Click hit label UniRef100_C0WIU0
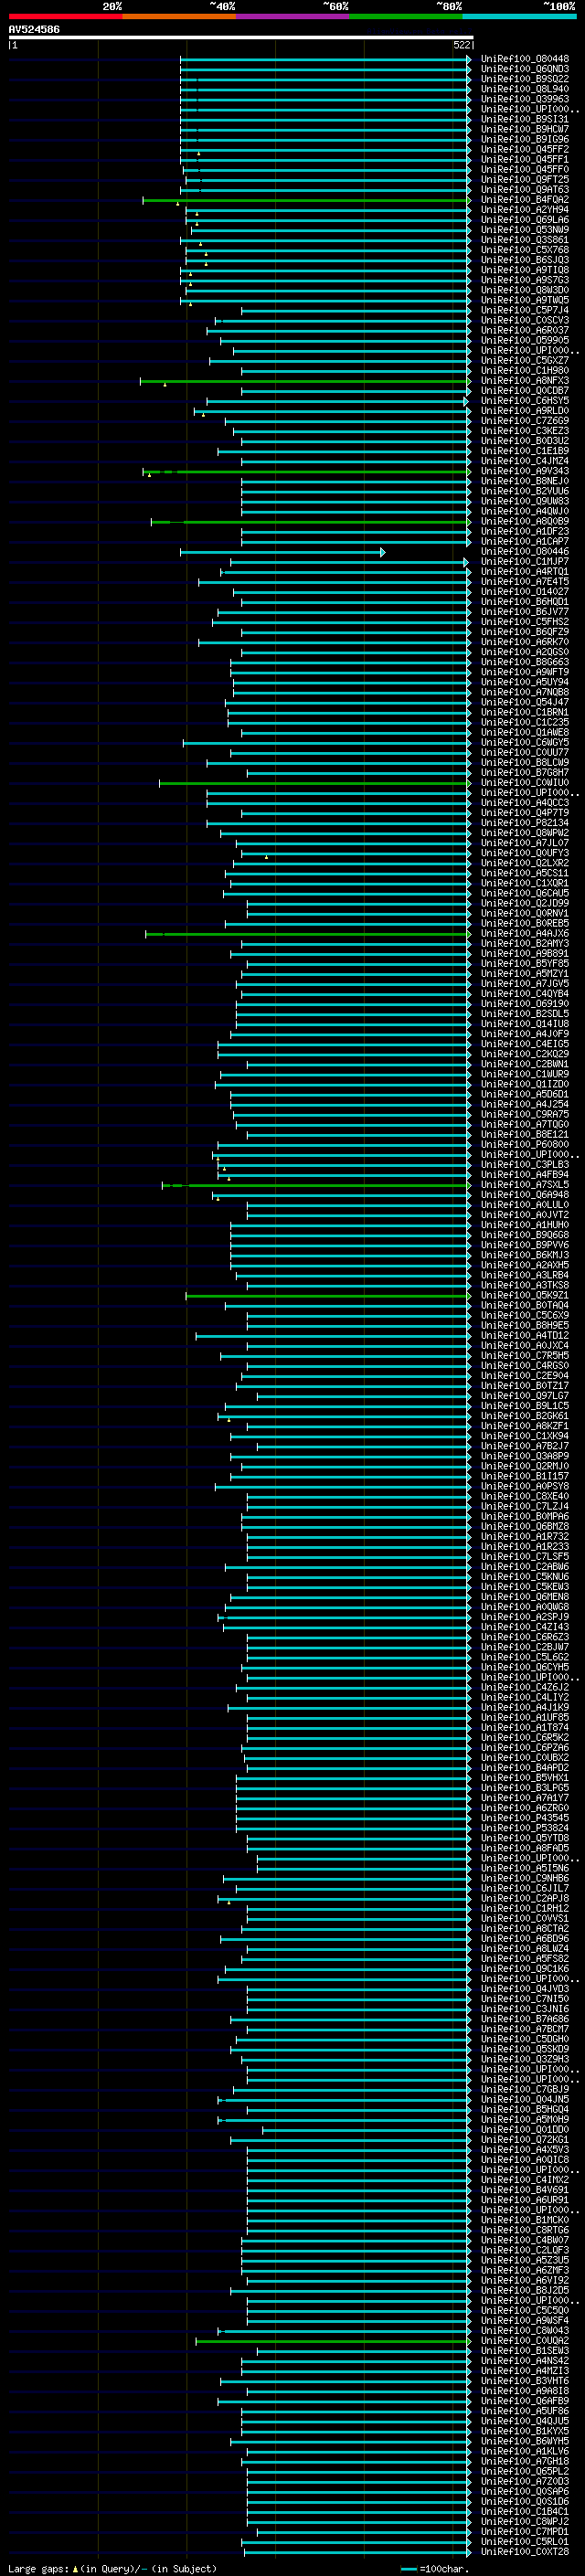Image resolution: width=585 pixels, height=2576 pixels. [525, 783]
